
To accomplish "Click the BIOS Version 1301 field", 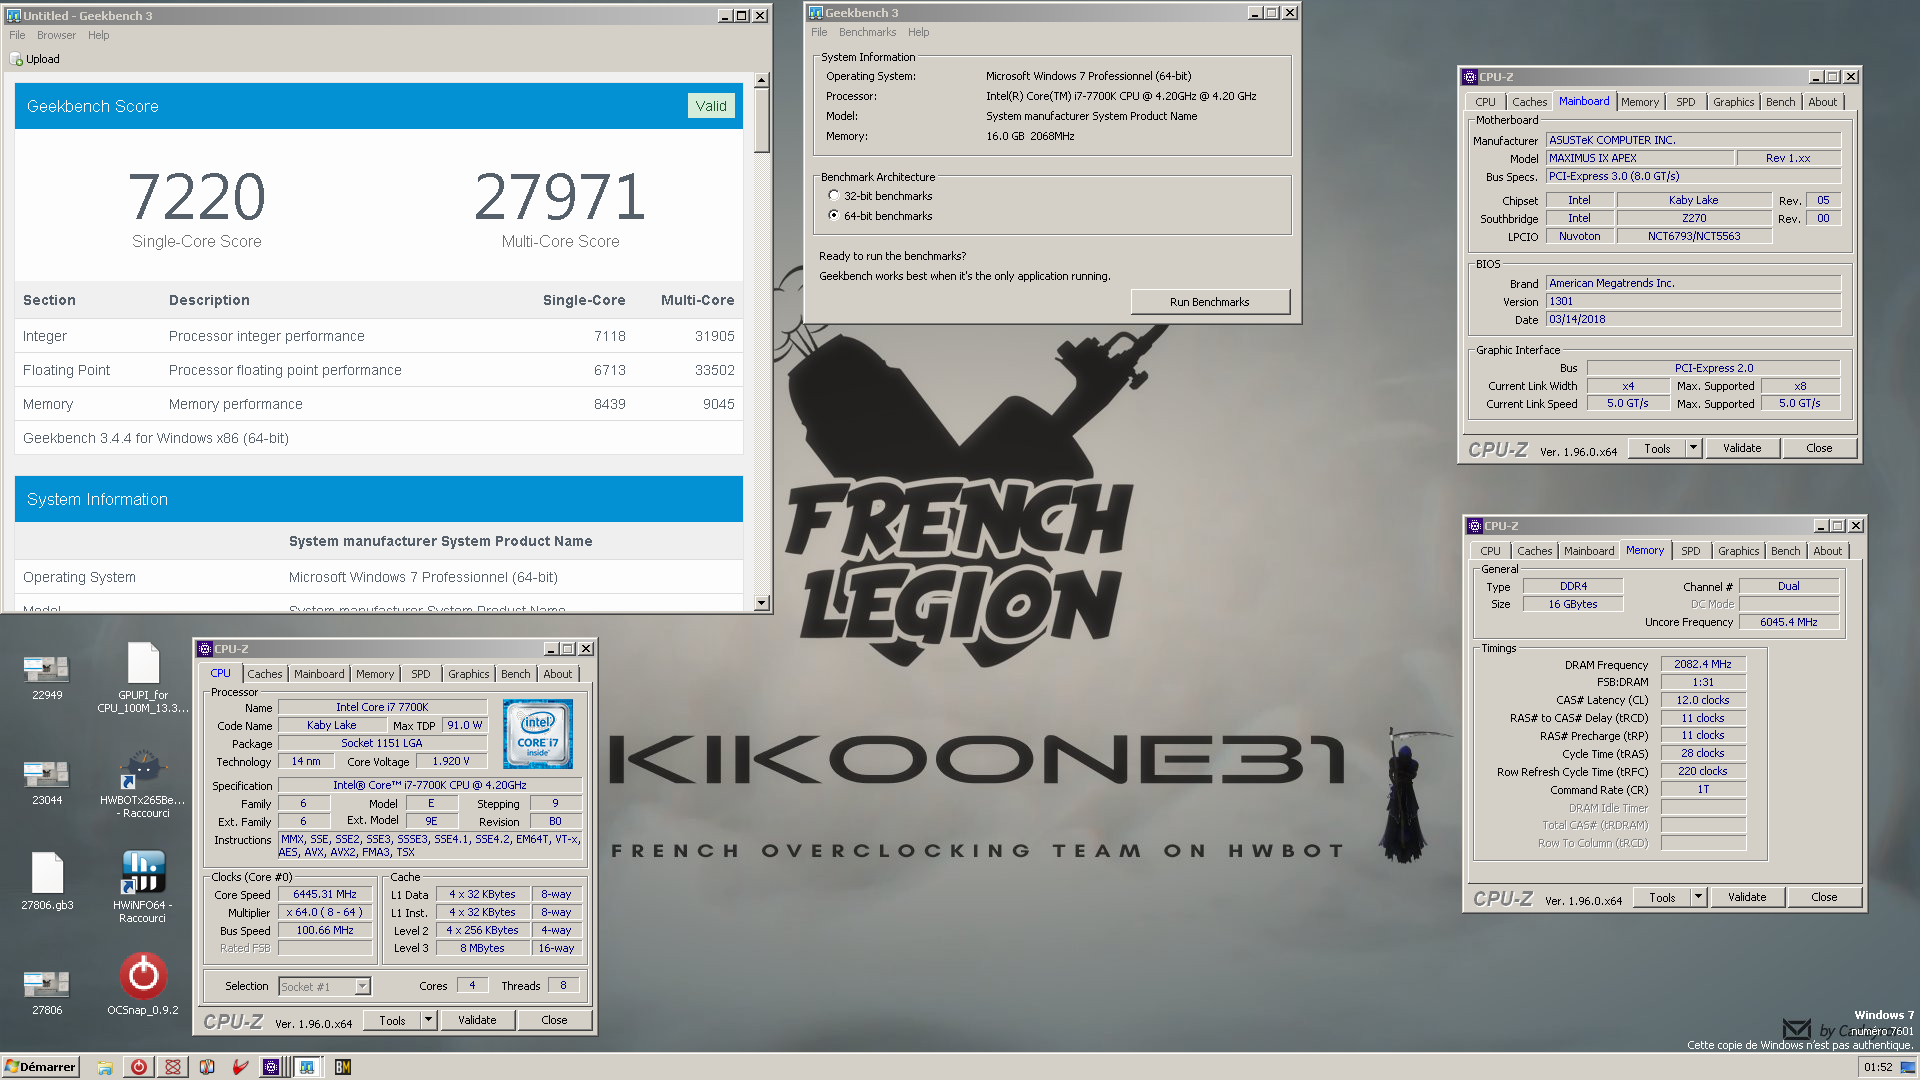I will coord(1693,301).
